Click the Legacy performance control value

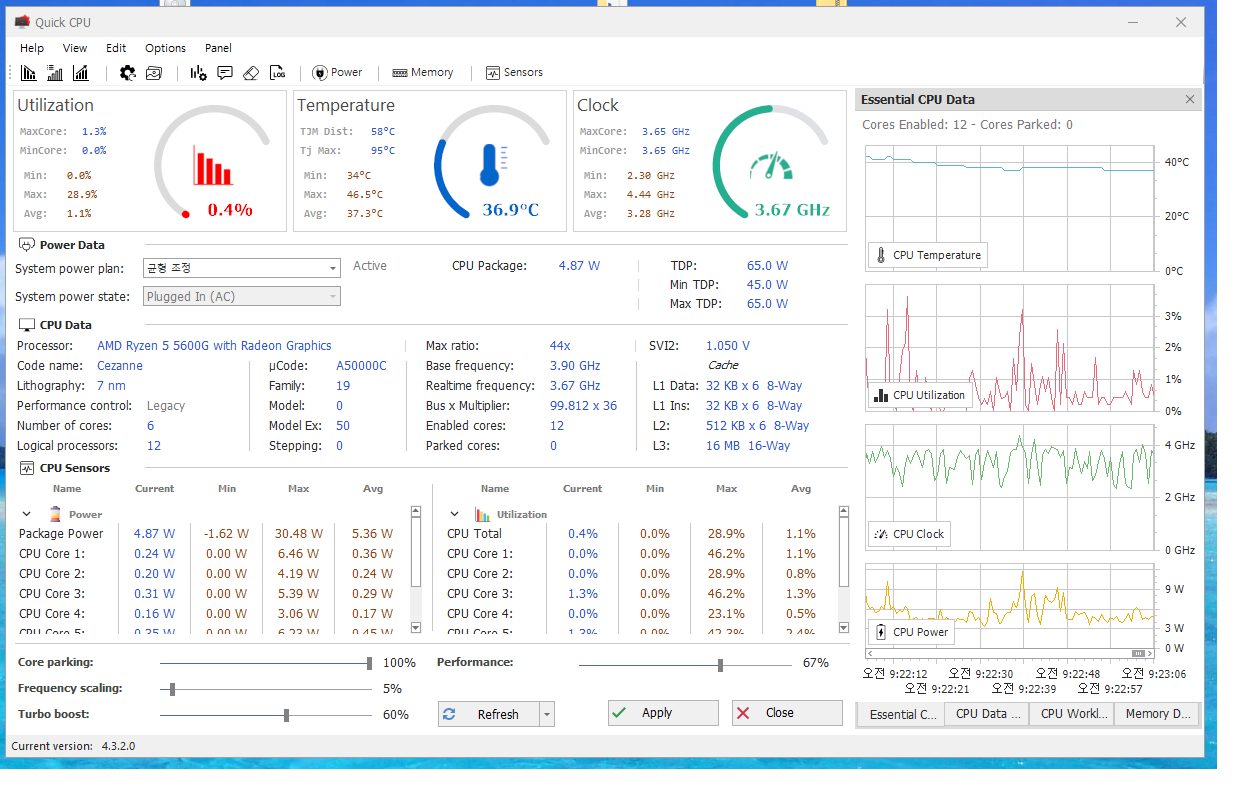pos(166,406)
